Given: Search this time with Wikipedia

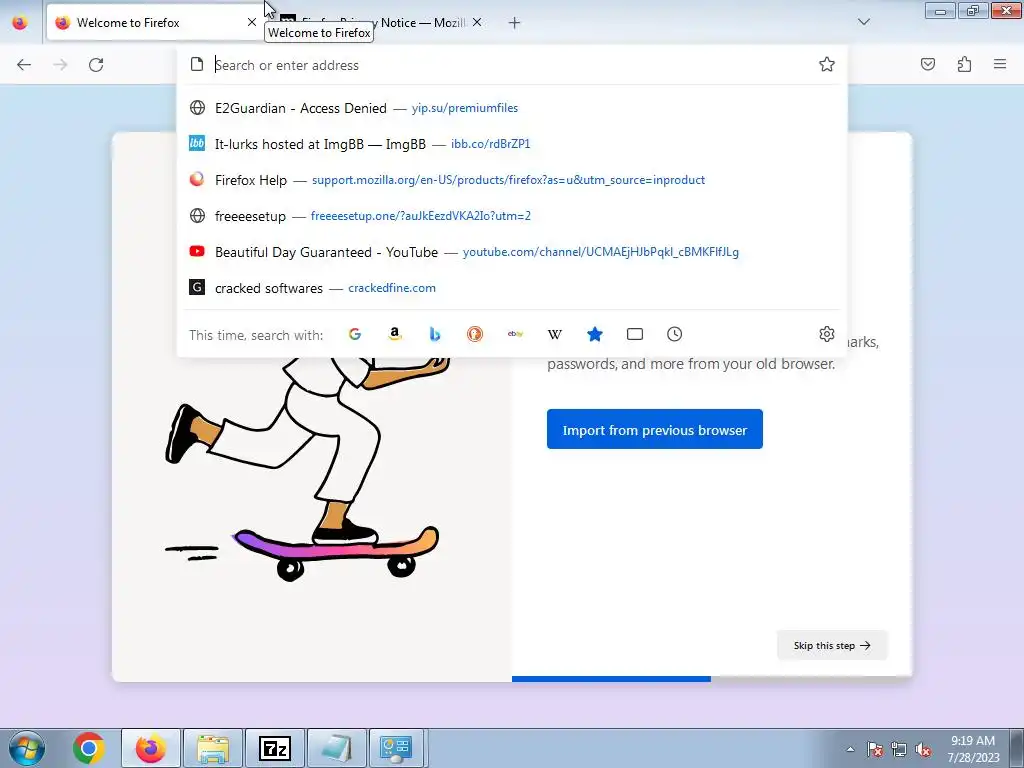Looking at the screenshot, I should pyautogui.click(x=554, y=334).
